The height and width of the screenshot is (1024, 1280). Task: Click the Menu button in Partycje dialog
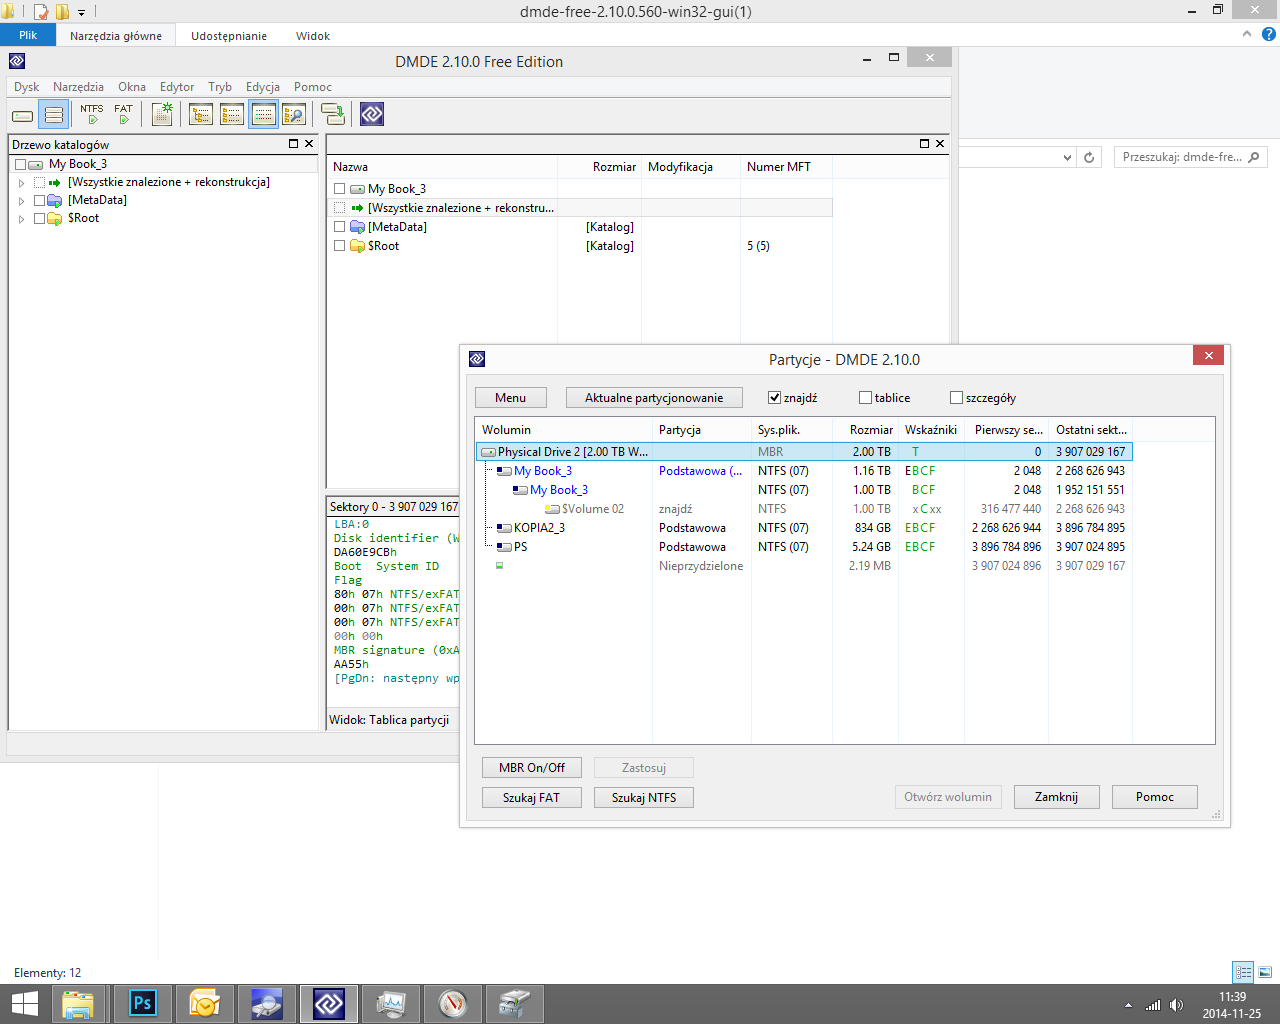click(510, 398)
